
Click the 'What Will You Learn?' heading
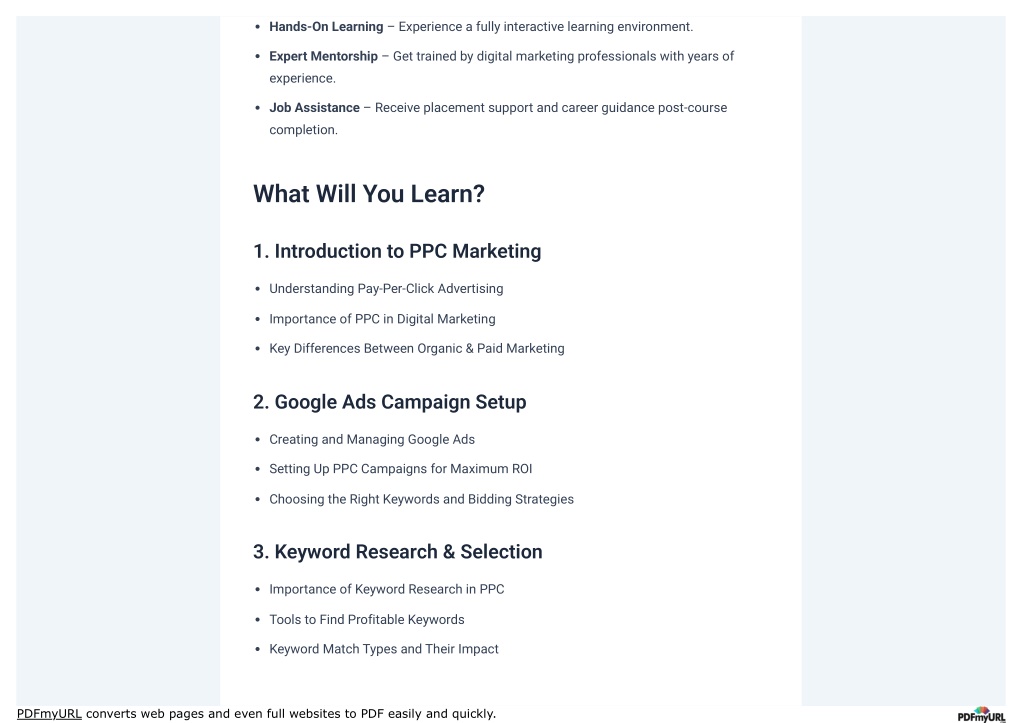click(369, 194)
